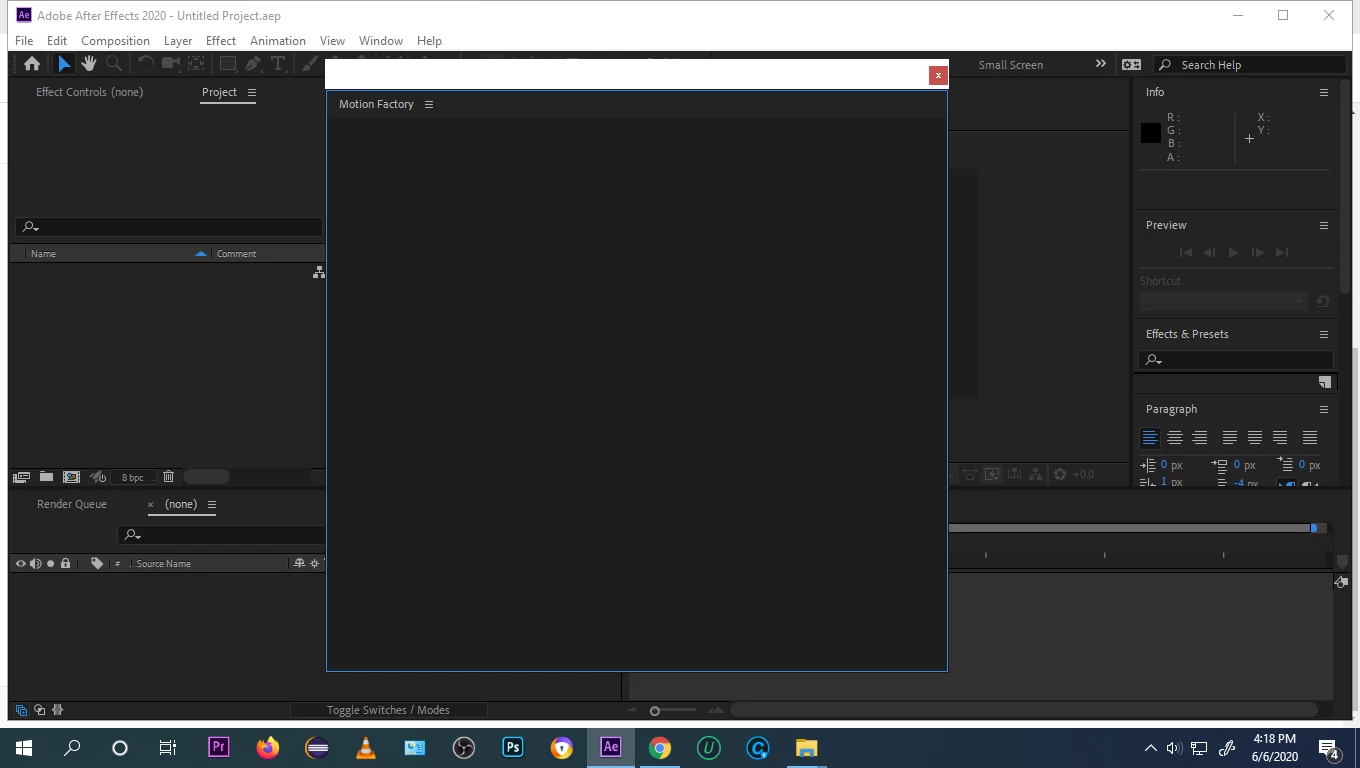Image resolution: width=1360 pixels, height=768 pixels.
Task: Click Interpret Footage icon in Project panel
Action: pos(21,477)
